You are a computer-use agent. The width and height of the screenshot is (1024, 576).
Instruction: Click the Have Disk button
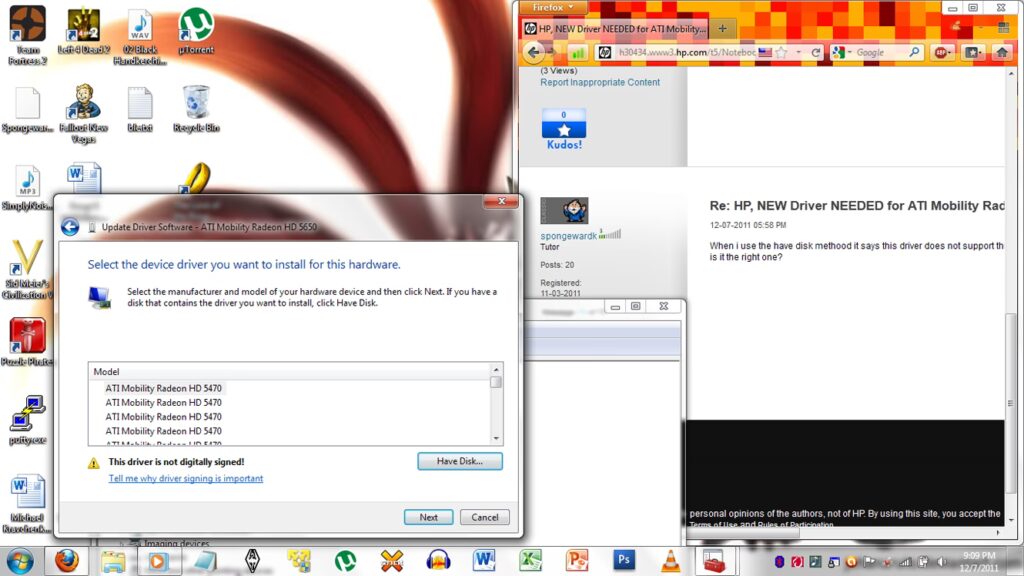click(x=459, y=461)
